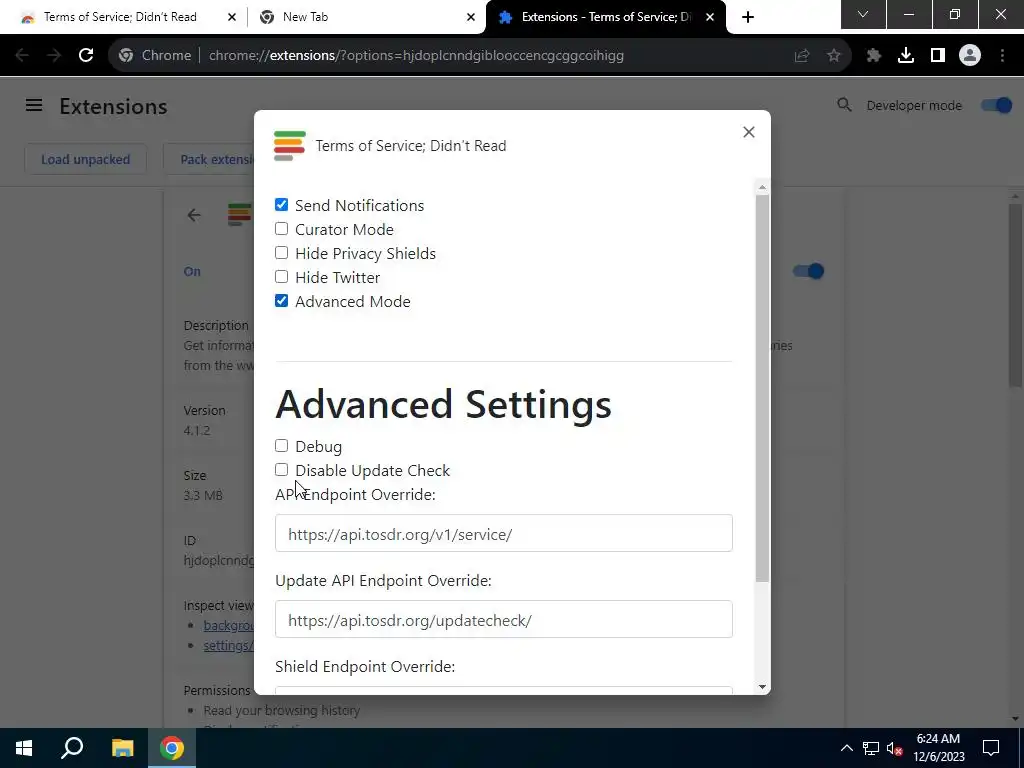1024x768 pixels.
Task: Click the Load unpacked button
Action: click(86, 159)
